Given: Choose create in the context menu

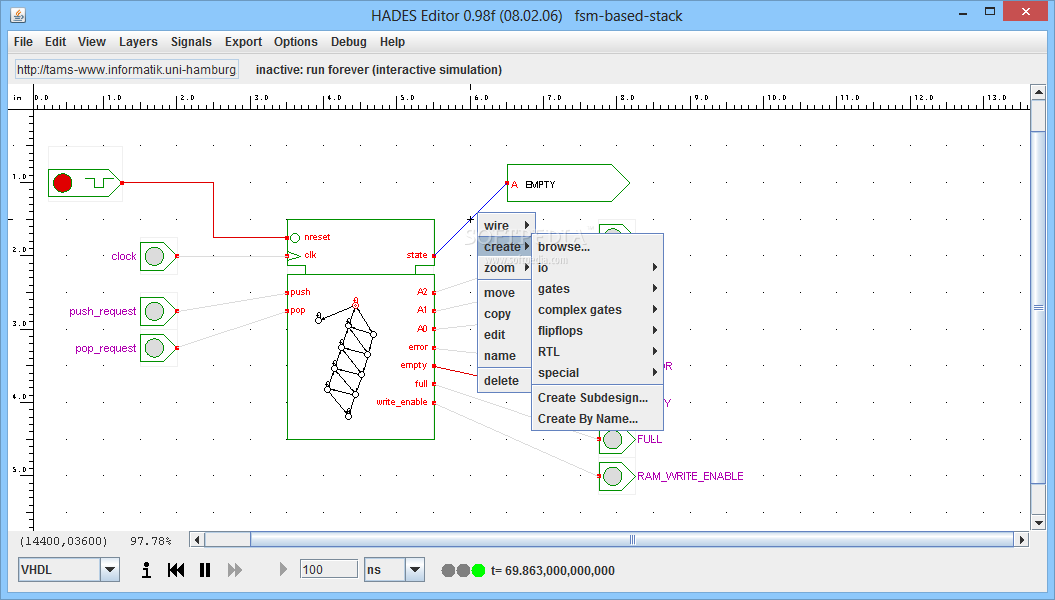Looking at the screenshot, I should (506, 247).
